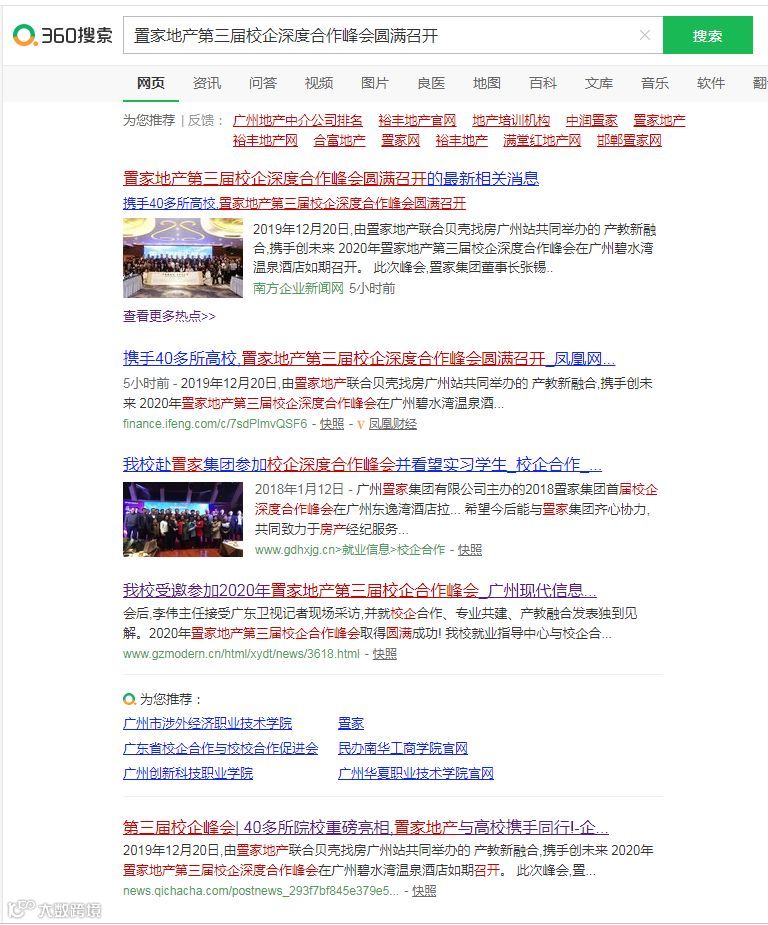Open 快照 for www.gzmodern.cn result
Image resolution: width=768 pixels, height=925 pixels.
[385, 654]
